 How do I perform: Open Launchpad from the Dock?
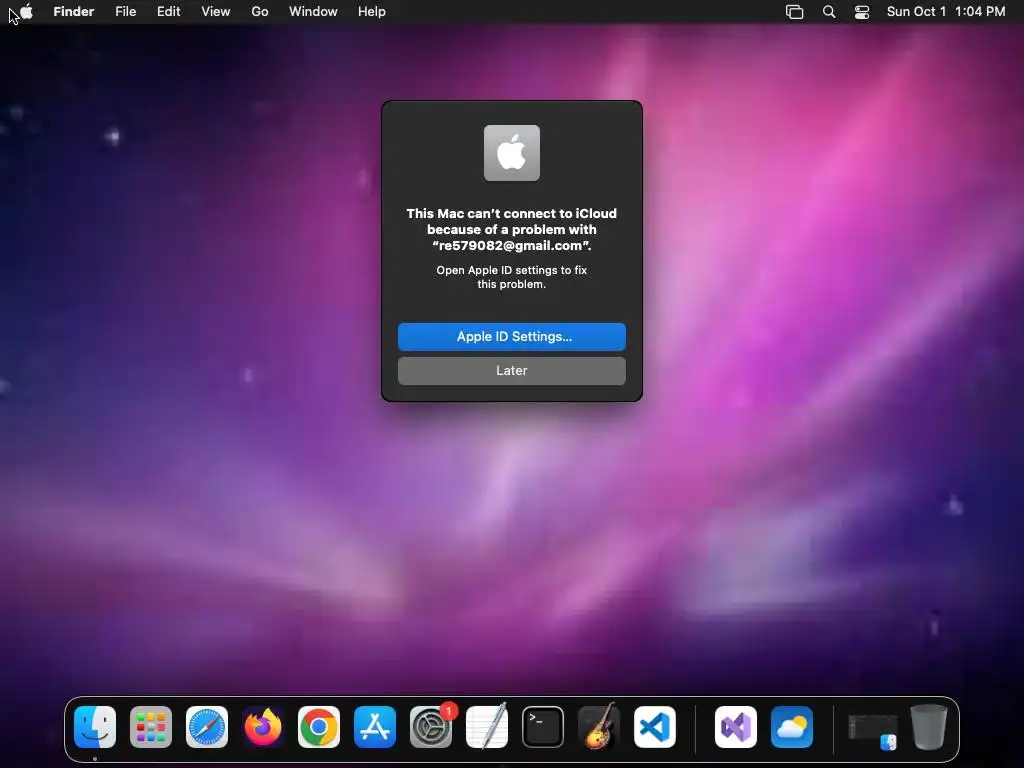coord(151,727)
